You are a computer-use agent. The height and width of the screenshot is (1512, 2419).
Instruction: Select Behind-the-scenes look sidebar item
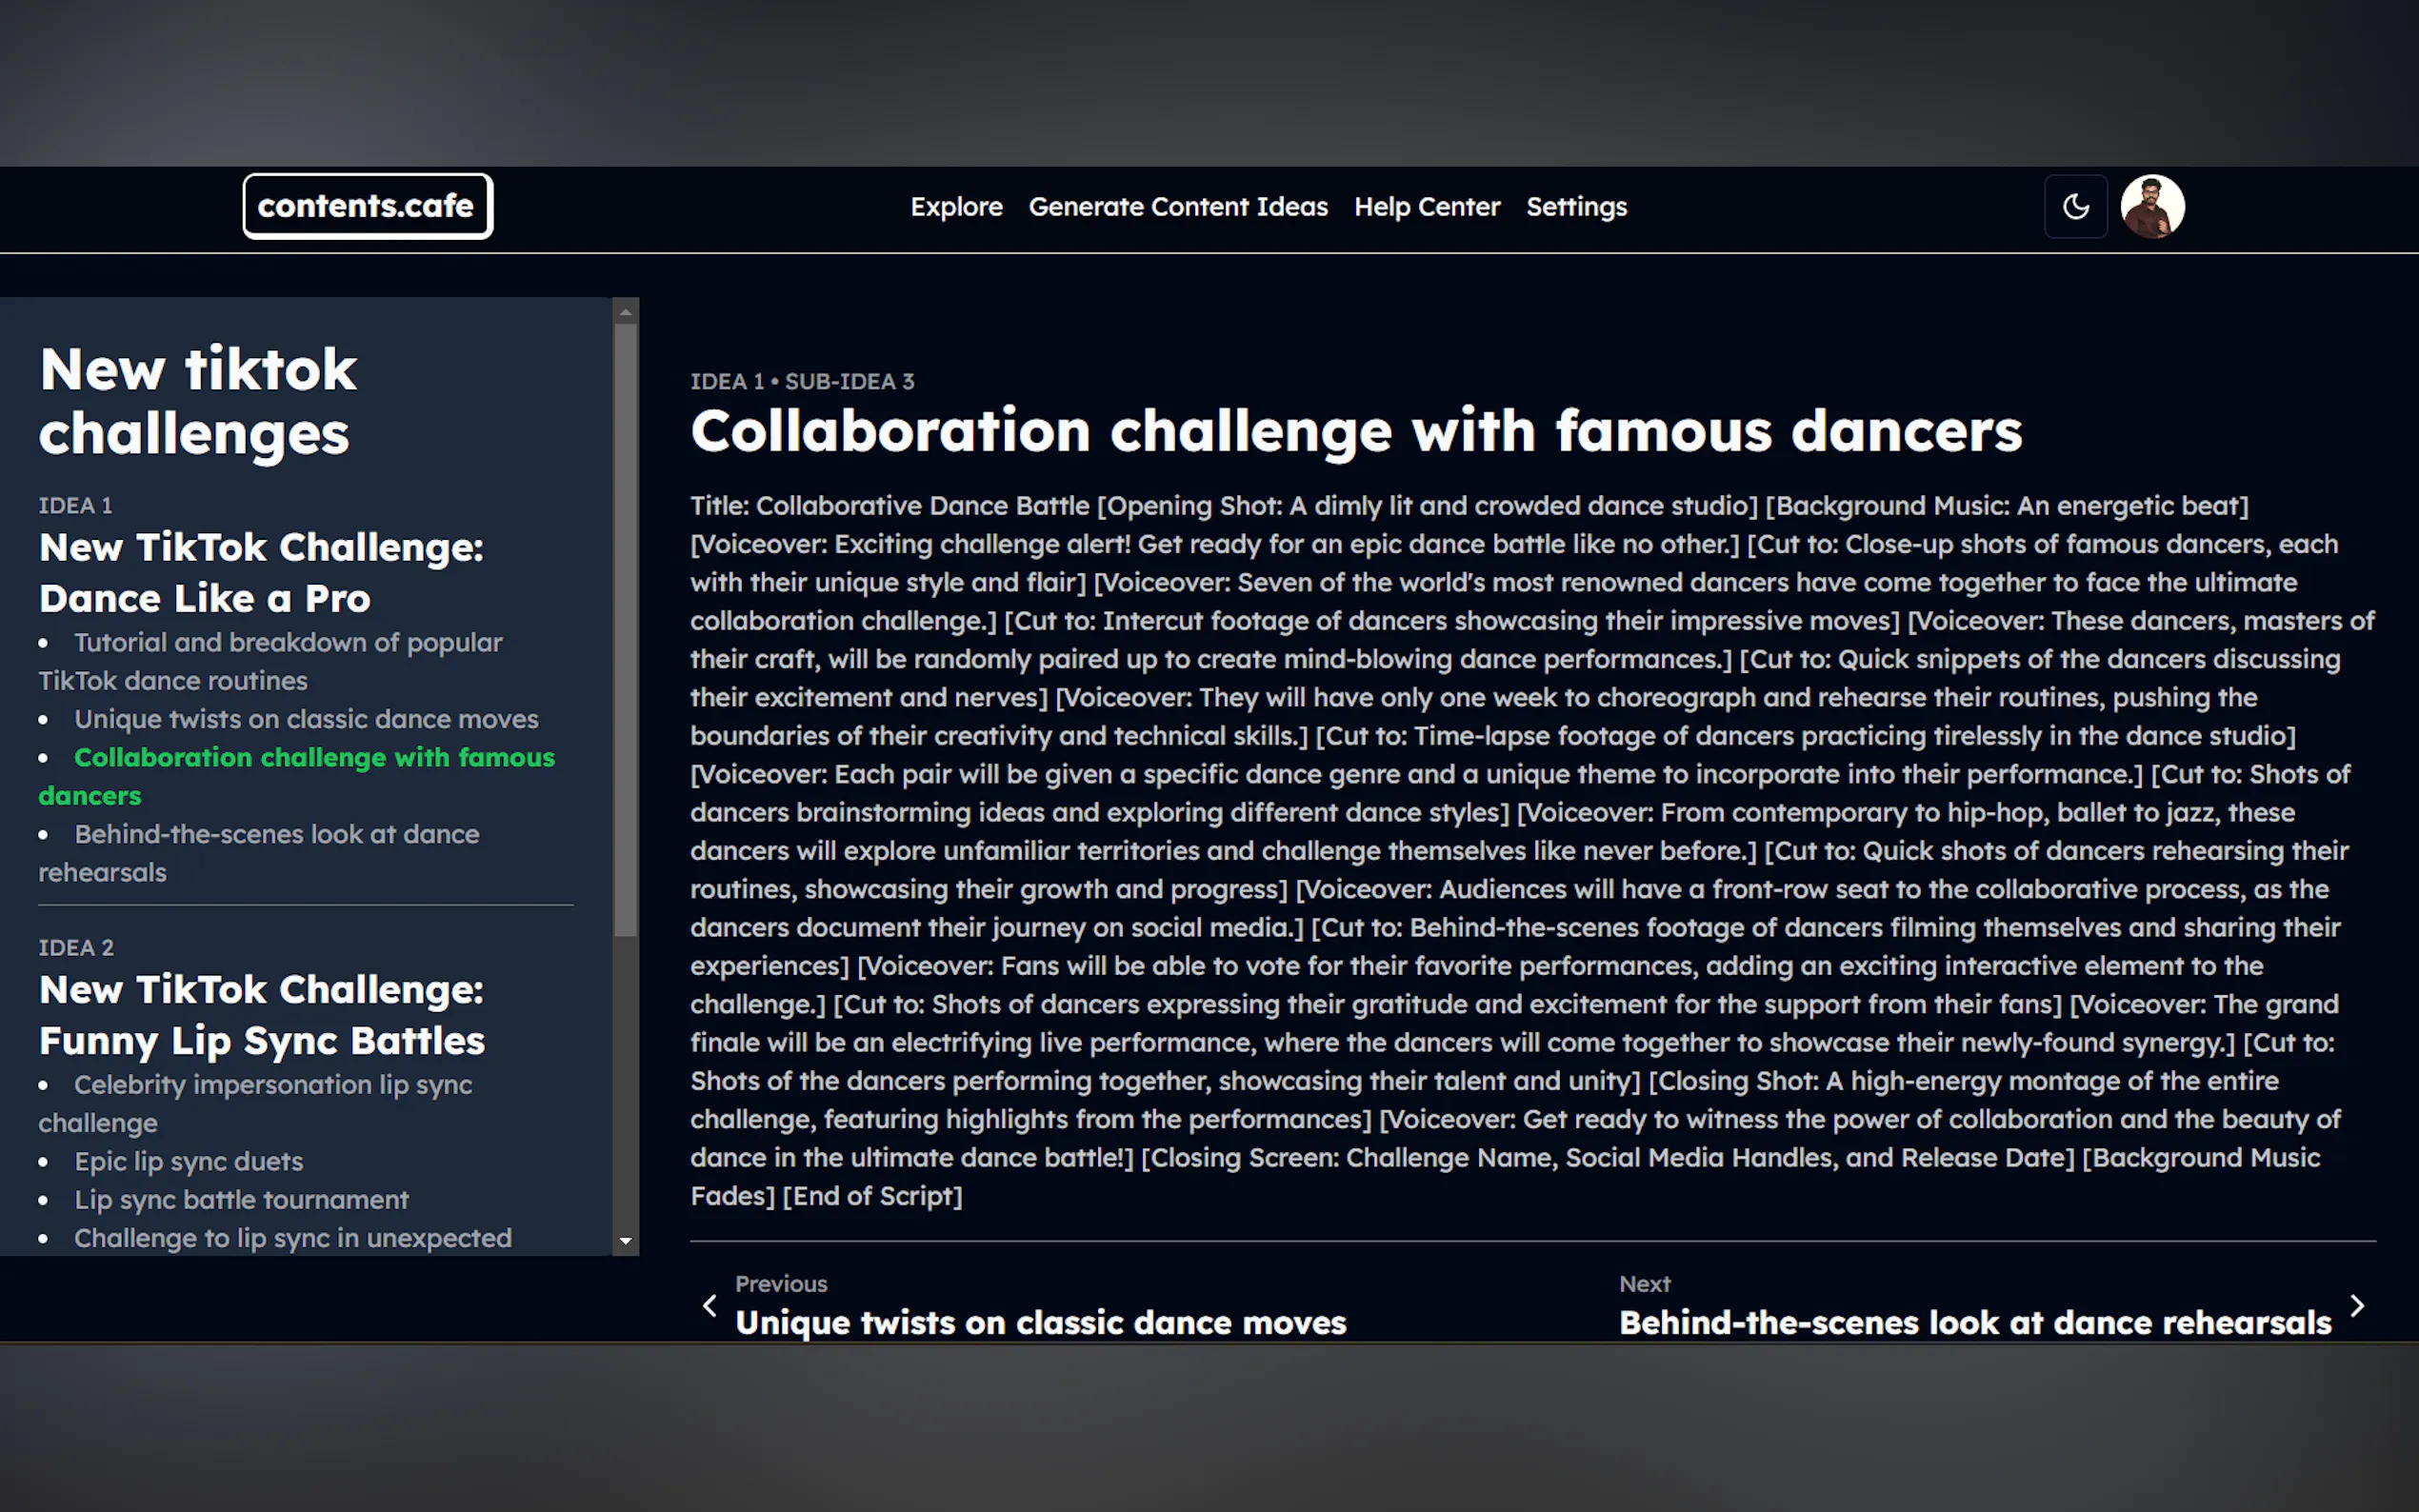click(276, 834)
